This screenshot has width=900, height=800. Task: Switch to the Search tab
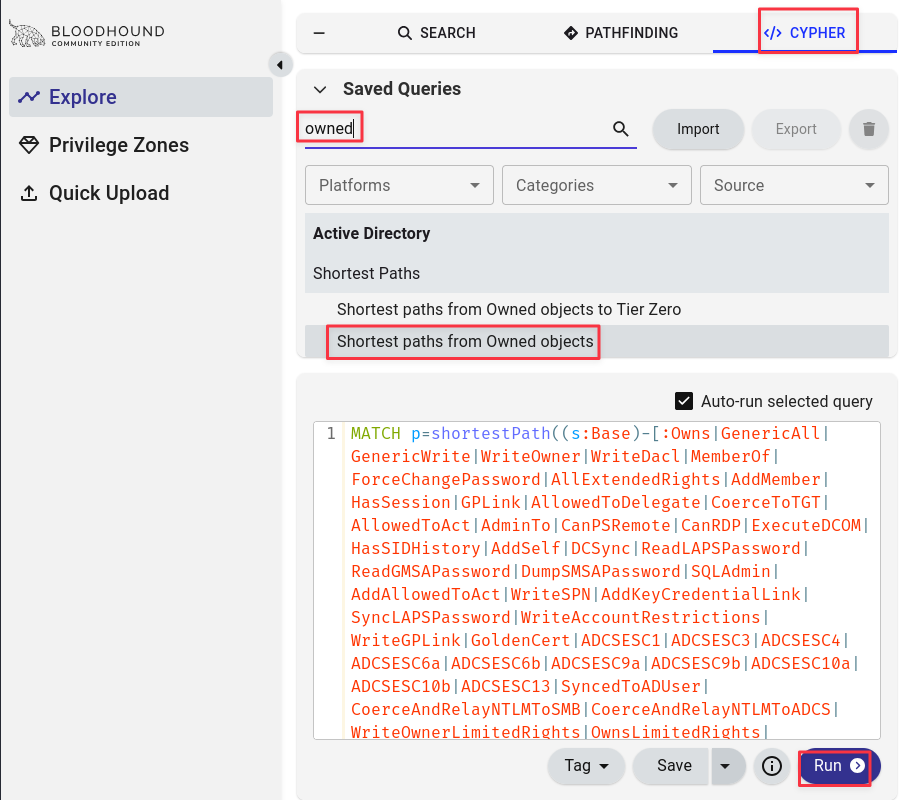coord(436,33)
